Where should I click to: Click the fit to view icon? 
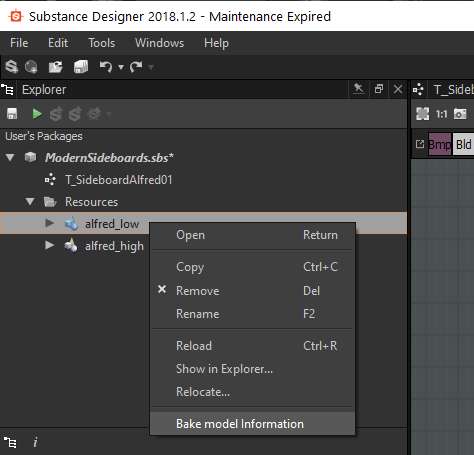(x=422, y=114)
